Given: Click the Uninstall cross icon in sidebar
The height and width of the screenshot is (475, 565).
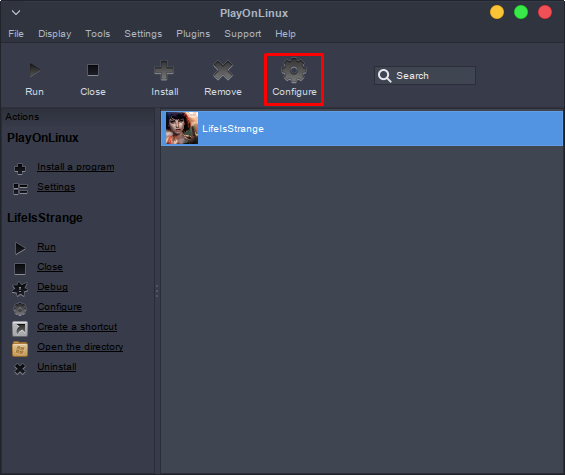Looking at the screenshot, I should pyautogui.click(x=20, y=369).
